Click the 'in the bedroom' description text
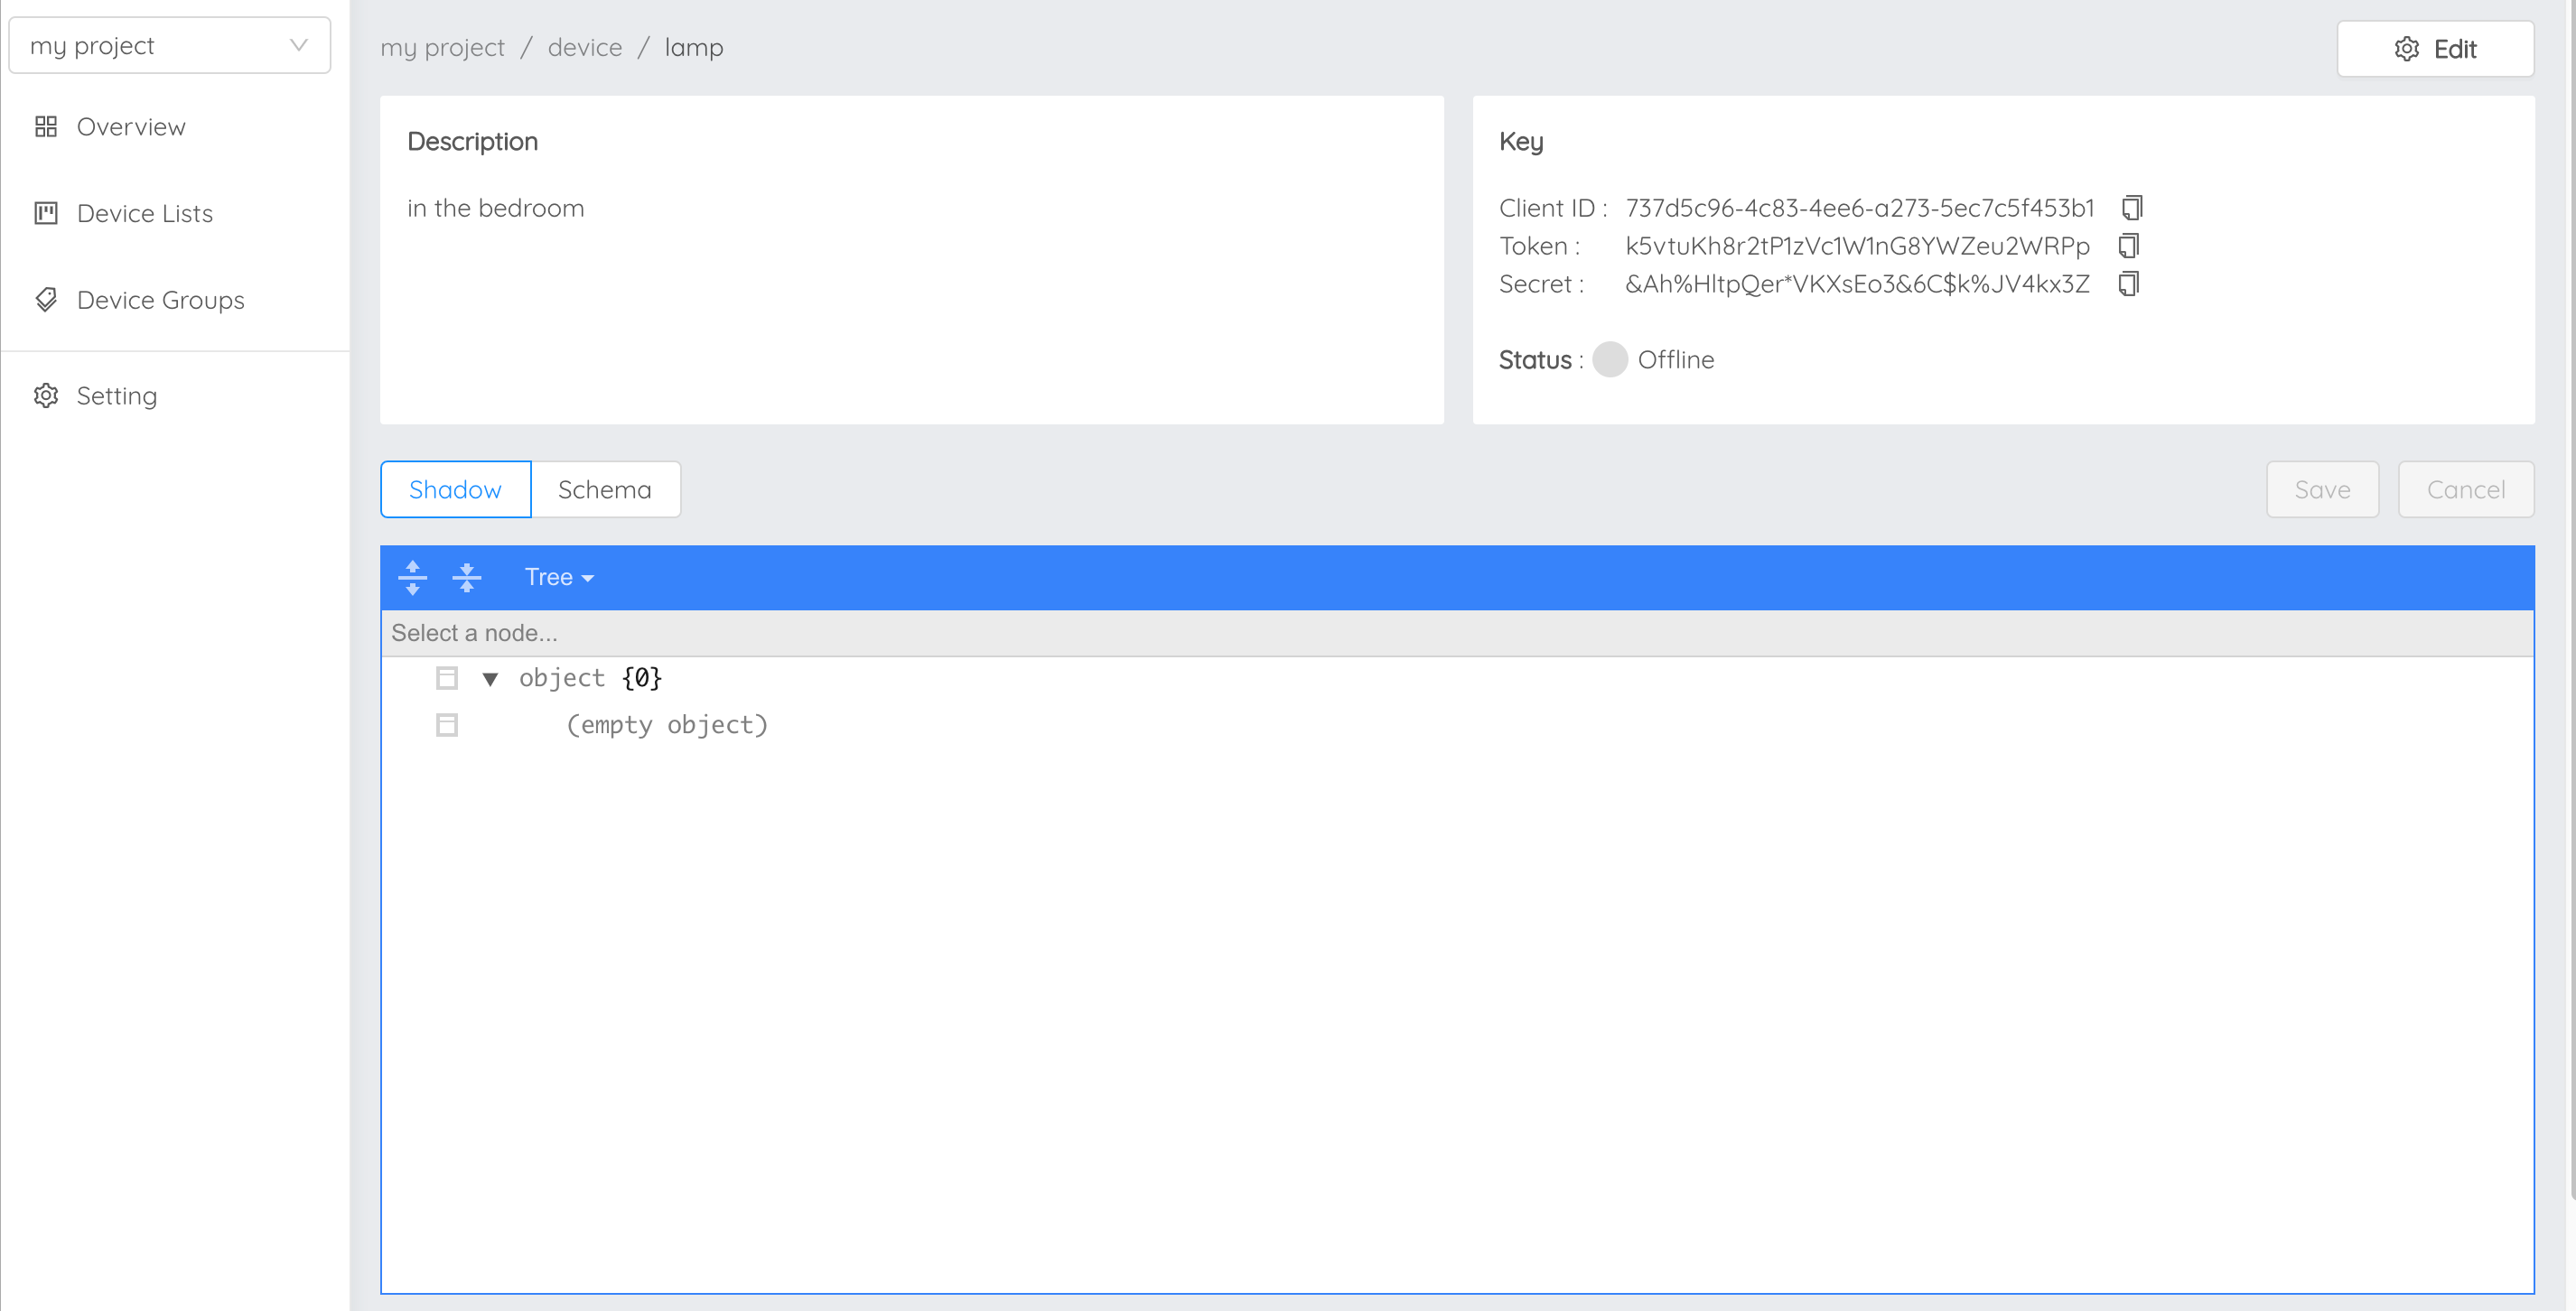Screen dimensions: 2576x1311 496,208
